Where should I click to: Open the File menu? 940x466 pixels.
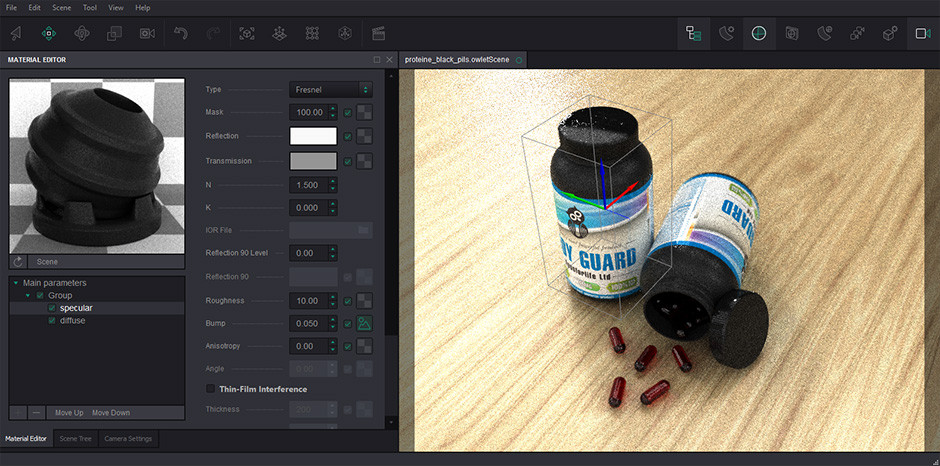pos(11,8)
